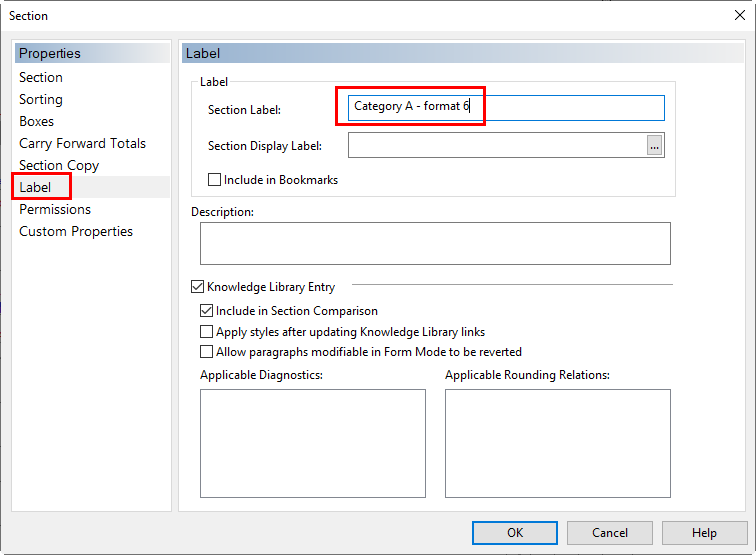Enable Allow paragraphs modifiable in Form Mode
This screenshot has height=555, width=756.
pyautogui.click(x=206, y=352)
